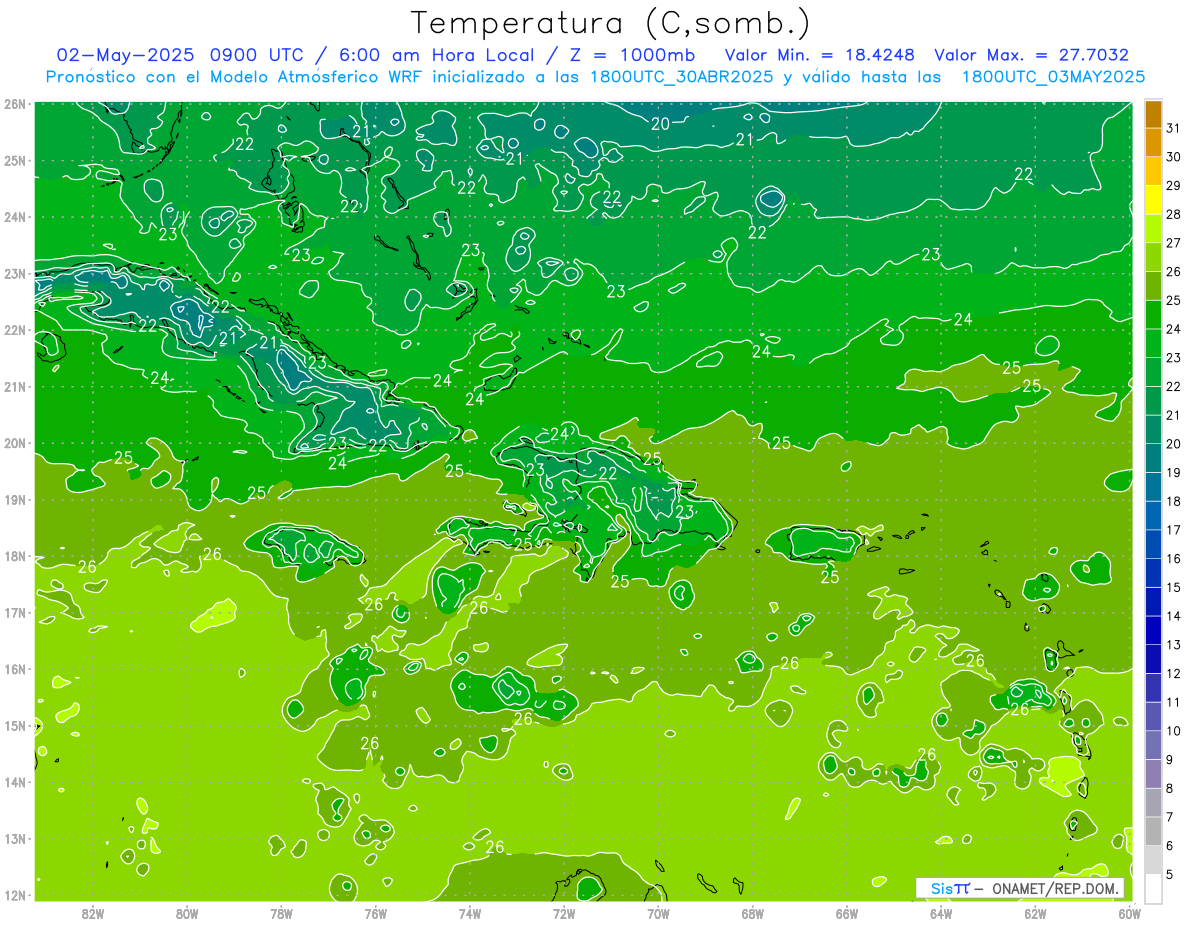1200x927 pixels.
Task: Click 'Valor Min. = 18.4248' value
Action: [x=820, y=55]
